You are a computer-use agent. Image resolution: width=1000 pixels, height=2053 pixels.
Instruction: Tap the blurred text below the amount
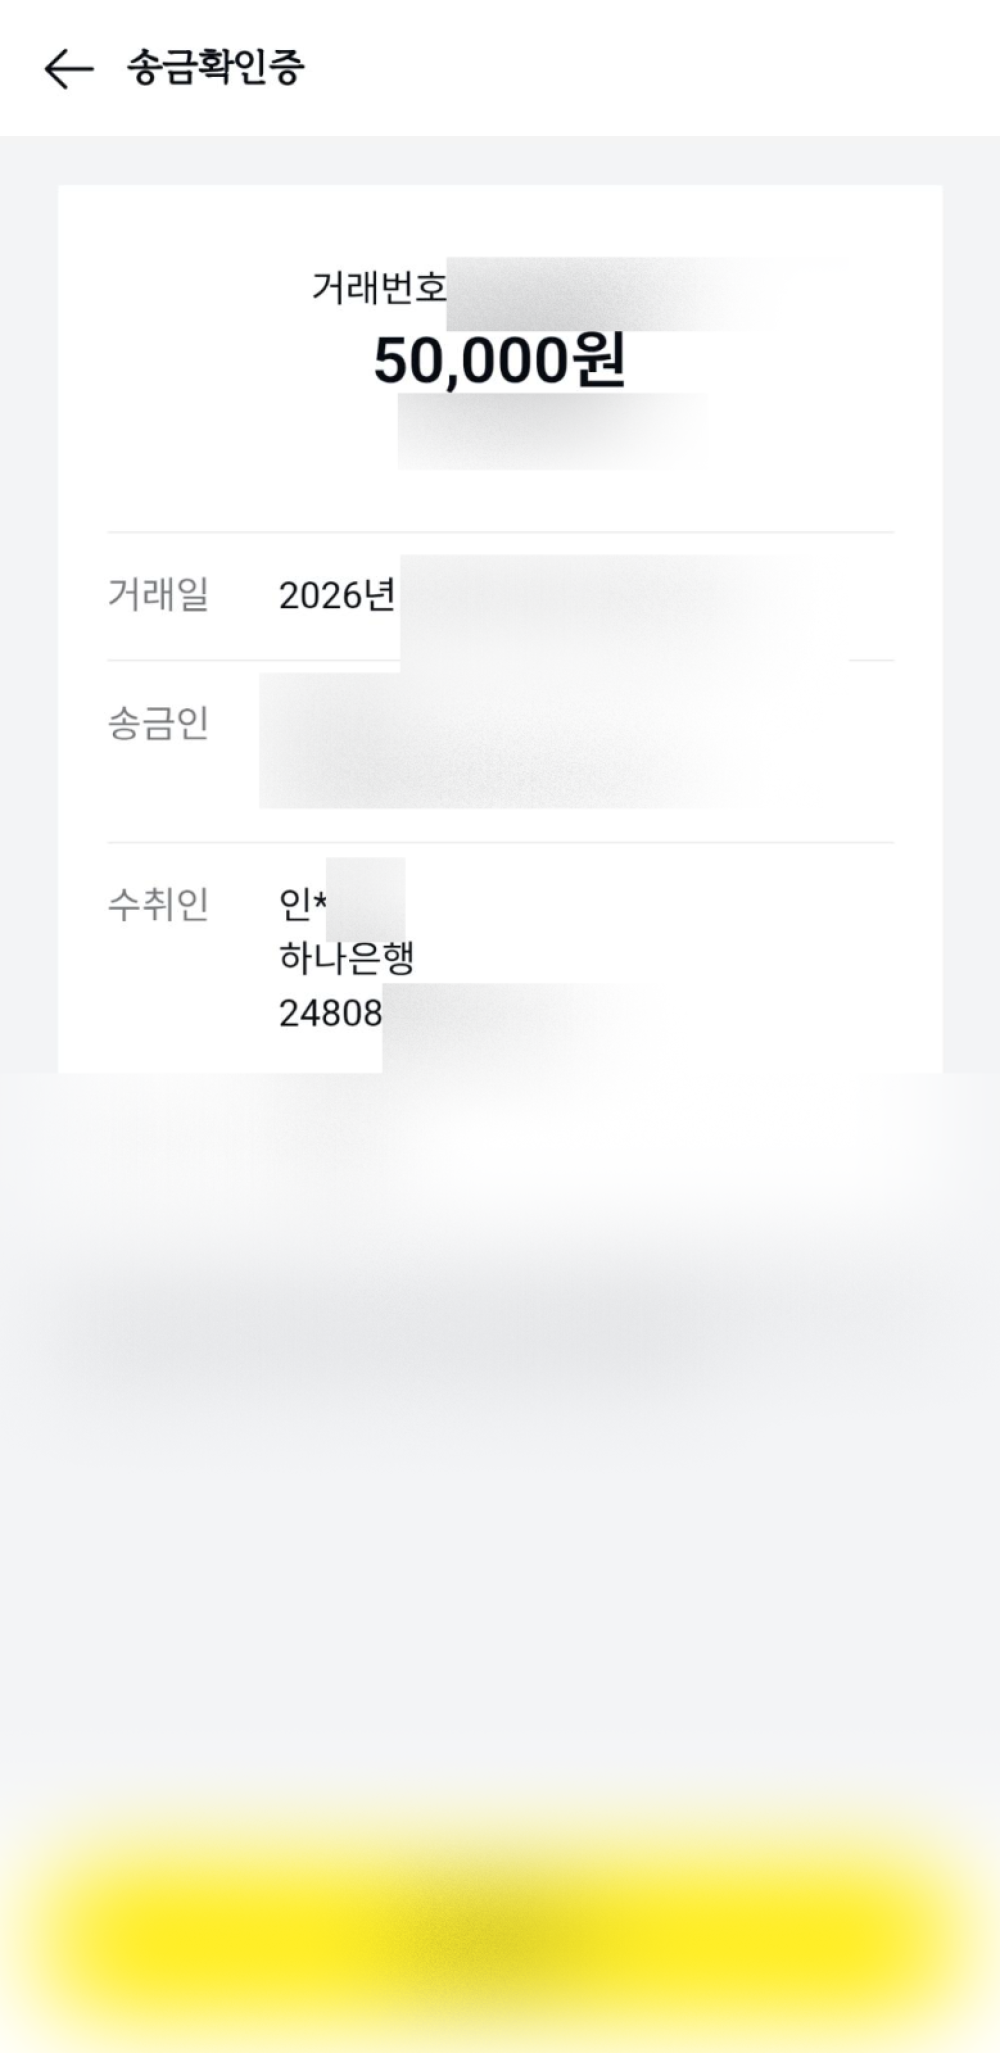552,431
